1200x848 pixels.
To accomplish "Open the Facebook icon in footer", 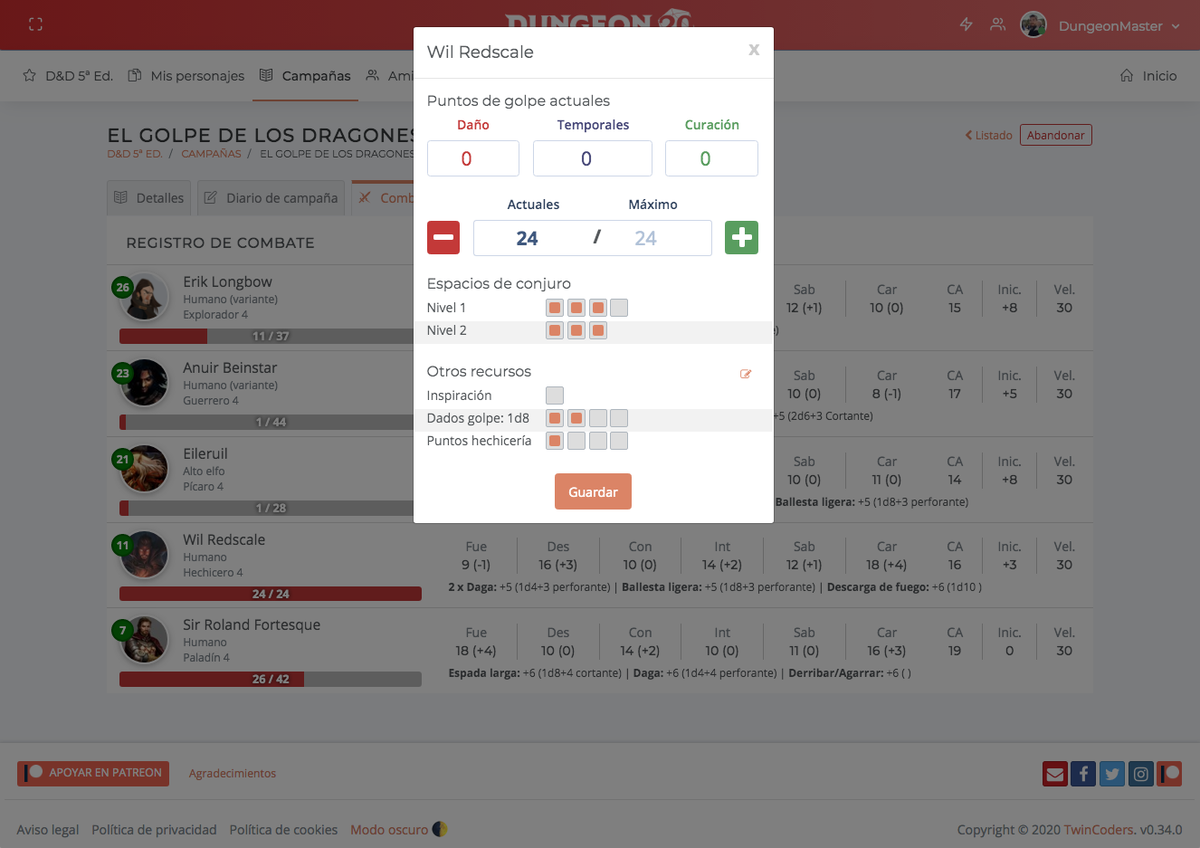I will tap(1083, 773).
